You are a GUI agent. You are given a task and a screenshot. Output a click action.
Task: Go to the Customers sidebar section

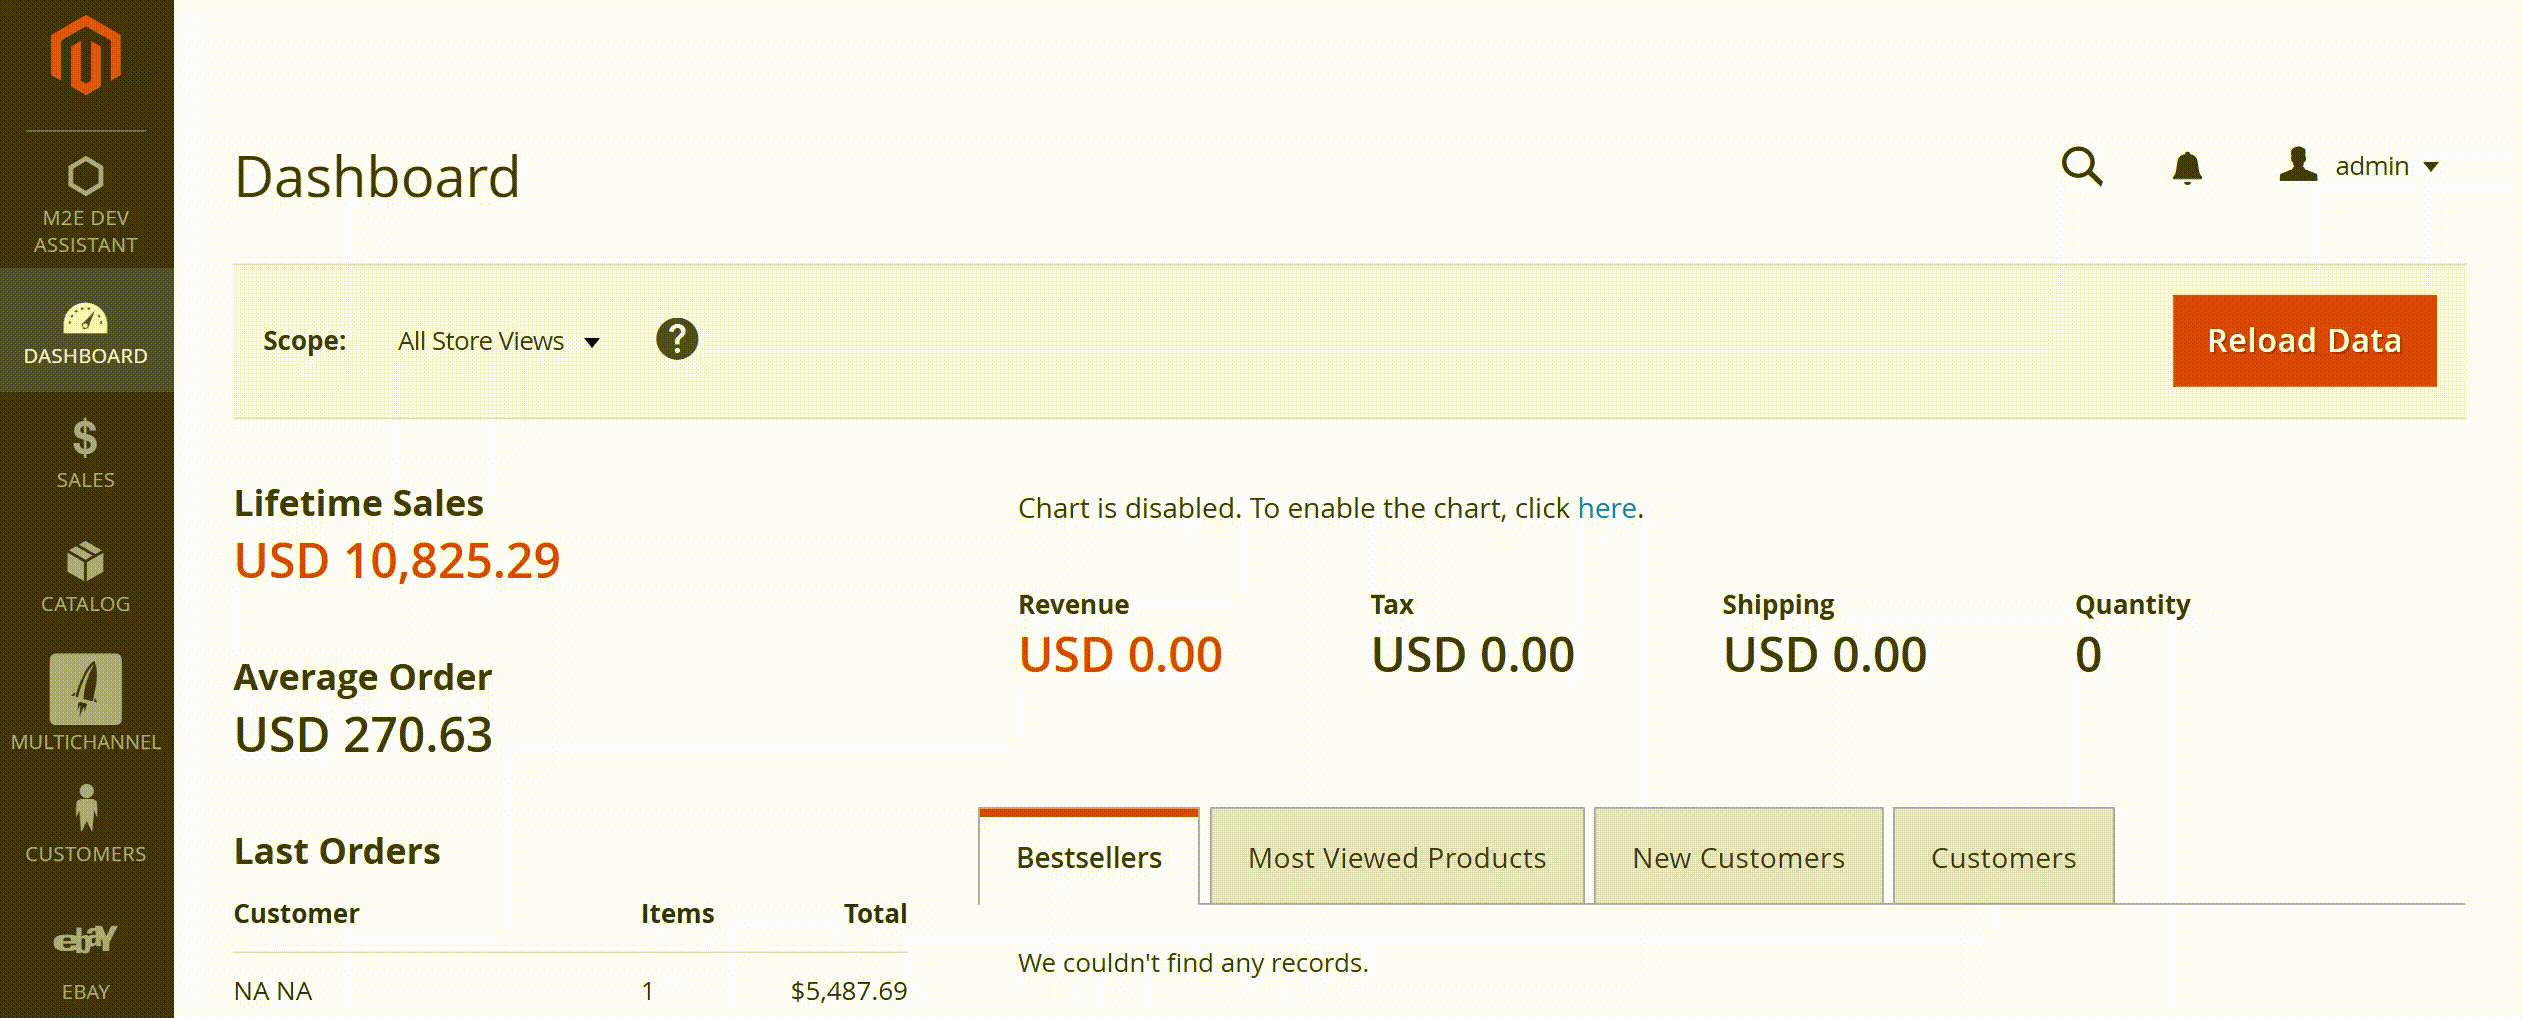click(x=86, y=823)
